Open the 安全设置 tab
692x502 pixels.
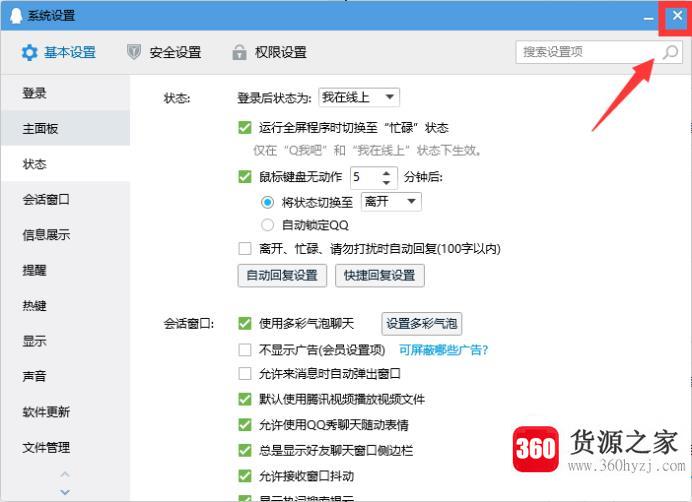pyautogui.click(x=164, y=52)
